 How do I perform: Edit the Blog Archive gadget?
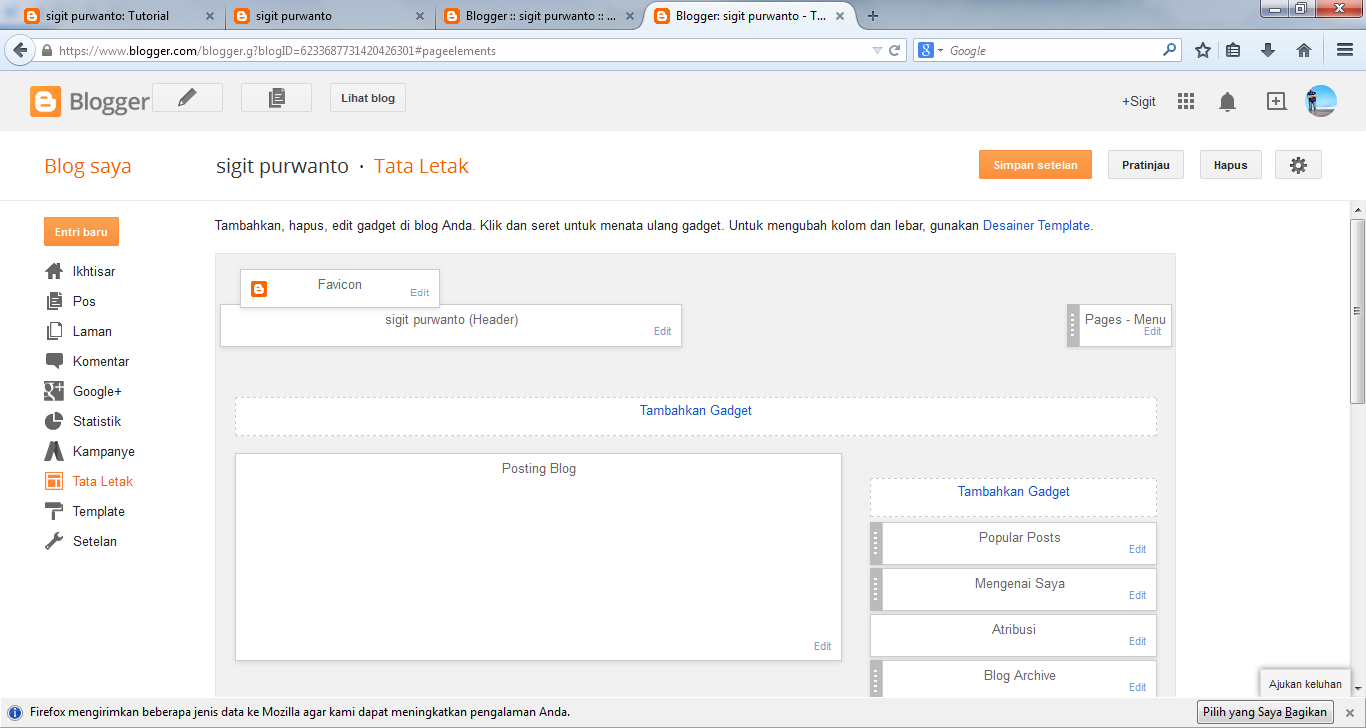(x=1137, y=687)
